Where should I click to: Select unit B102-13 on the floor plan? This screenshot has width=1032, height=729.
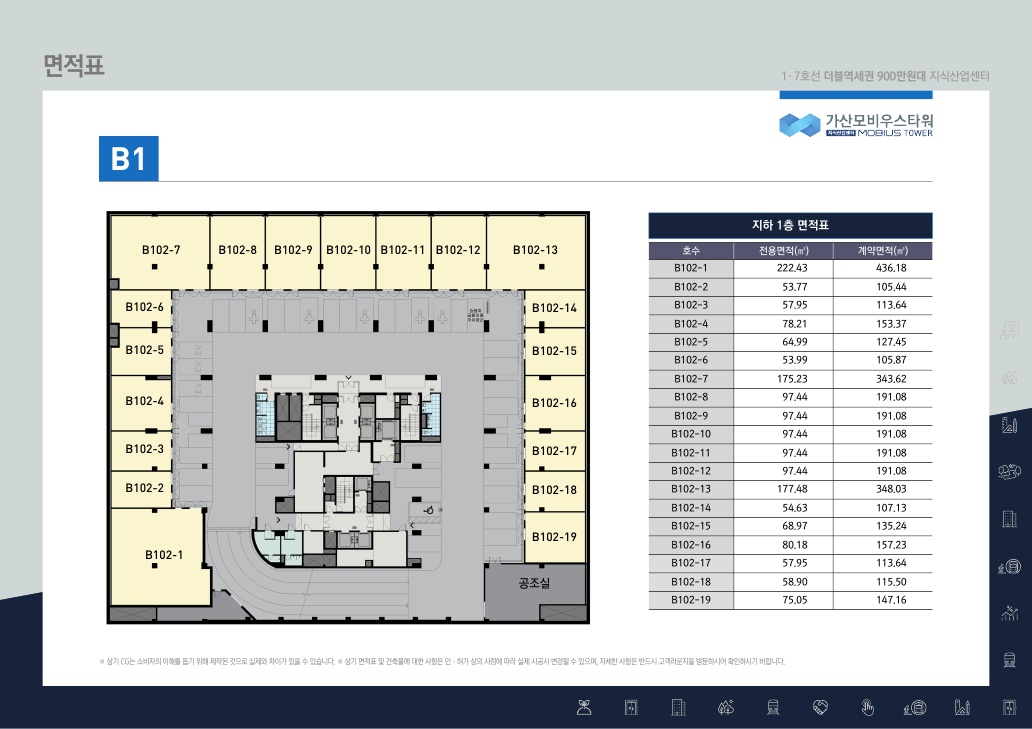(535, 250)
